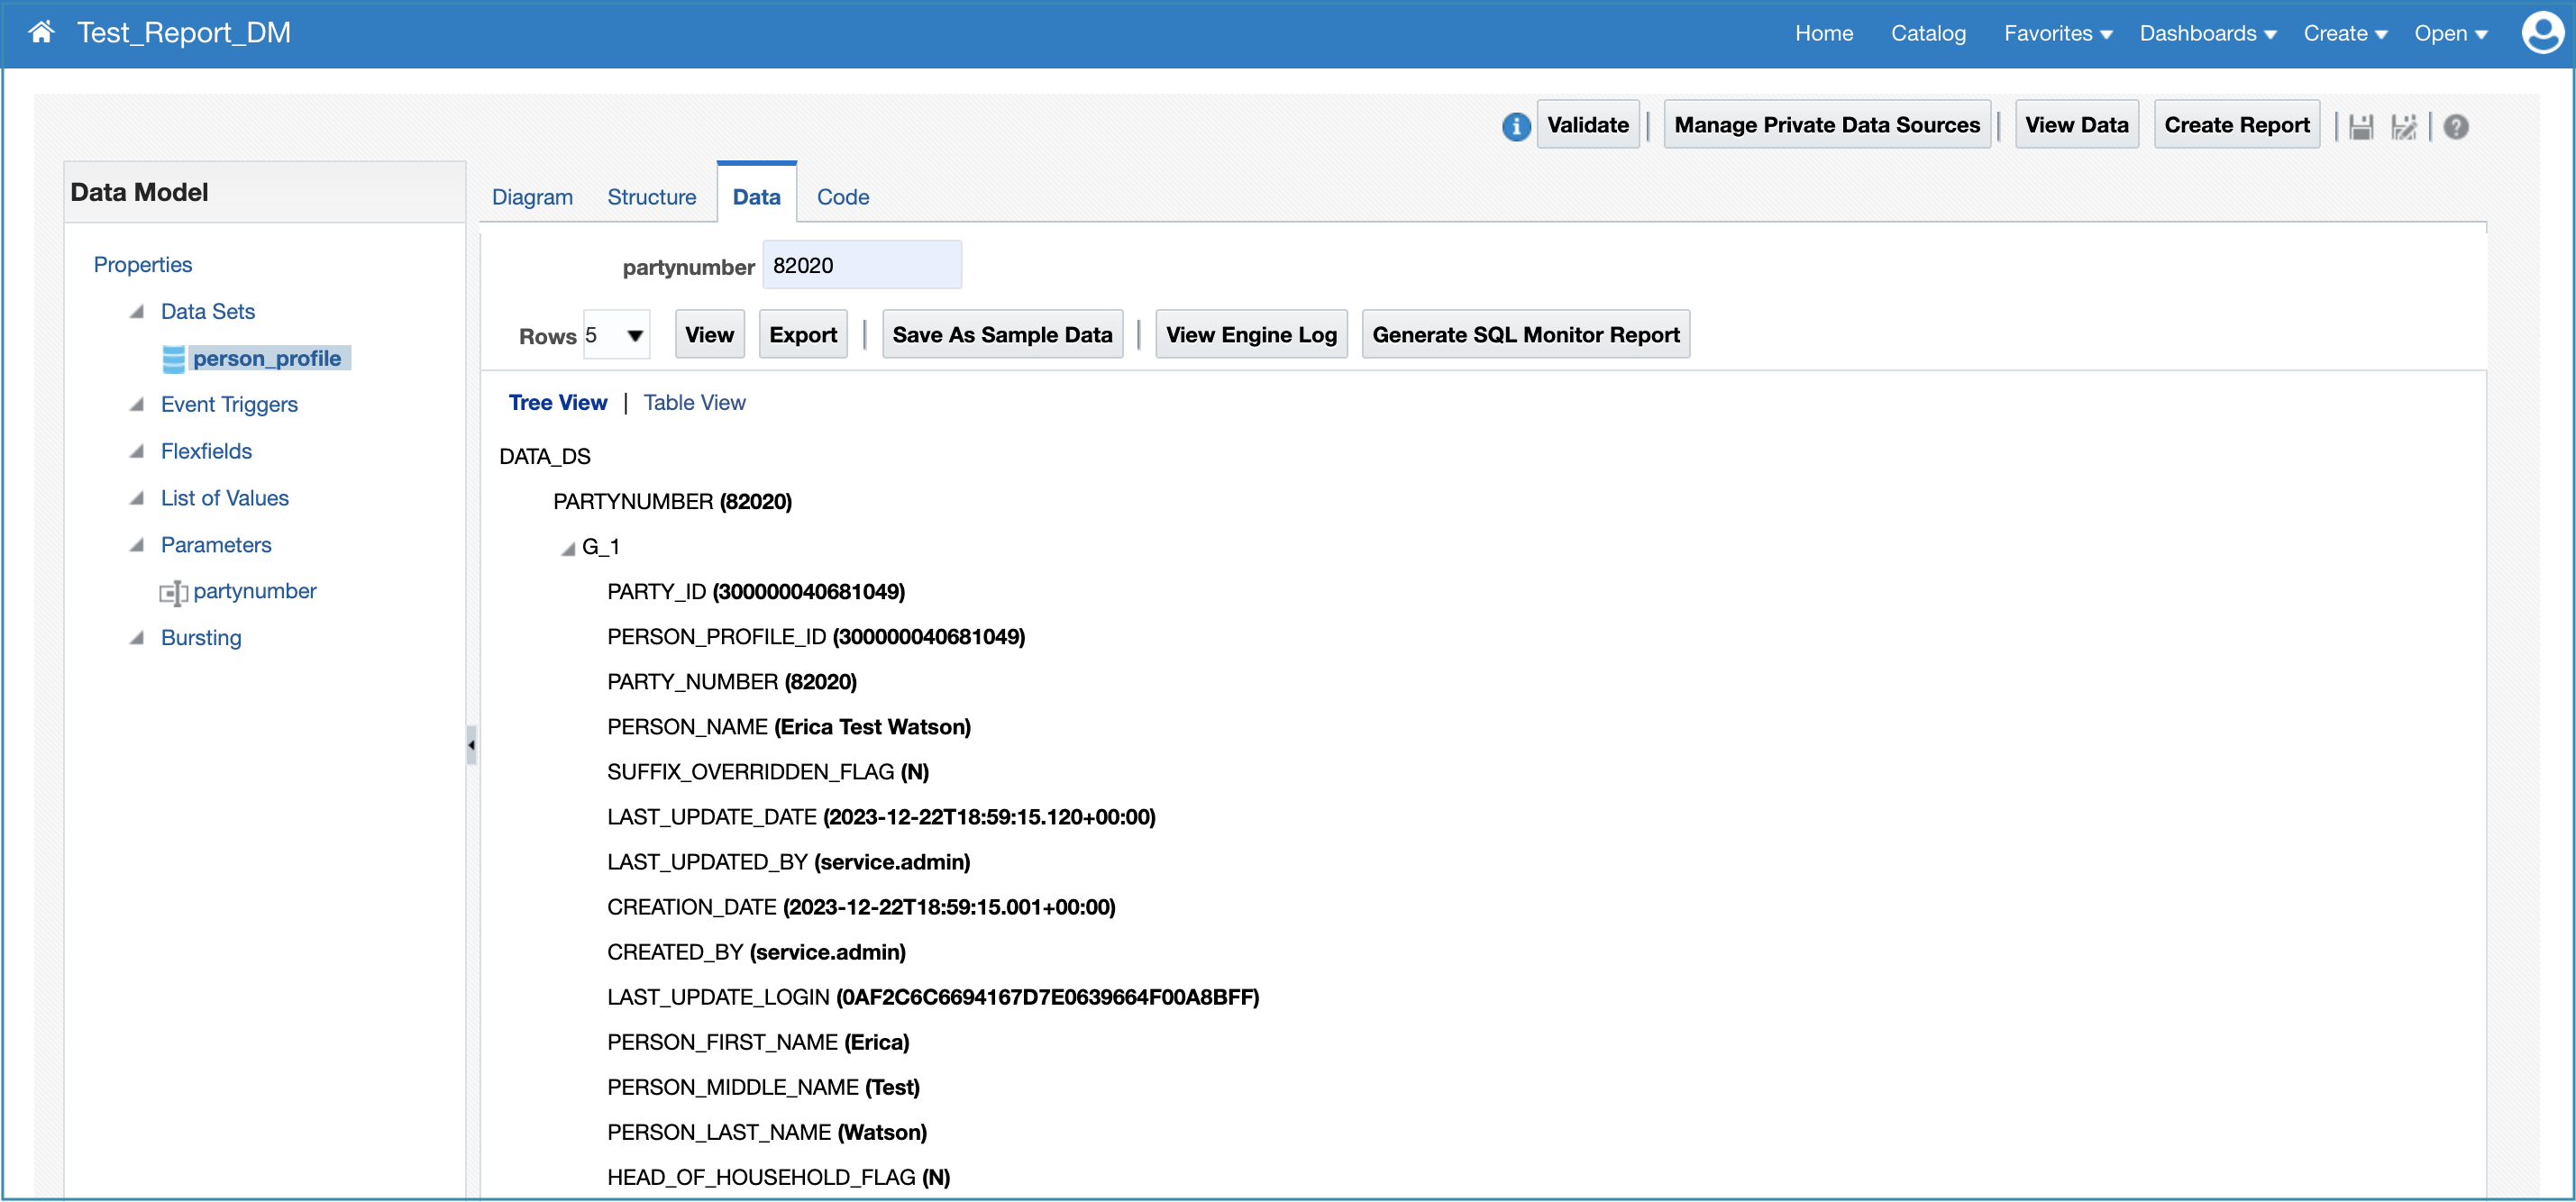
Task: Click the Save As icon with pencil
Action: tap(2403, 127)
